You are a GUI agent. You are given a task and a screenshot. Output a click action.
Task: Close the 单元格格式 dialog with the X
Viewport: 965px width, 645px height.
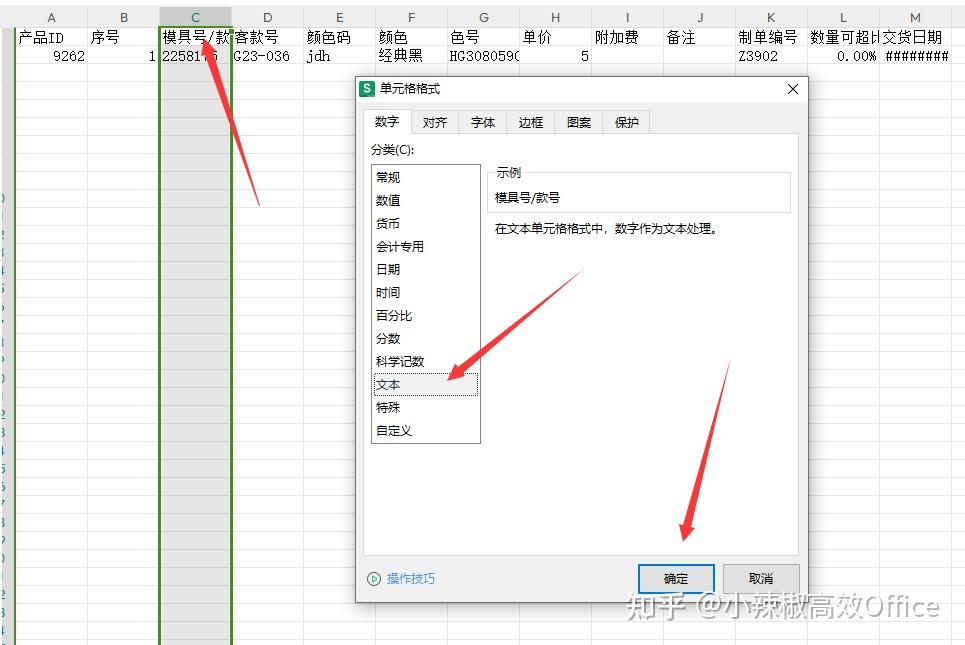[793, 89]
